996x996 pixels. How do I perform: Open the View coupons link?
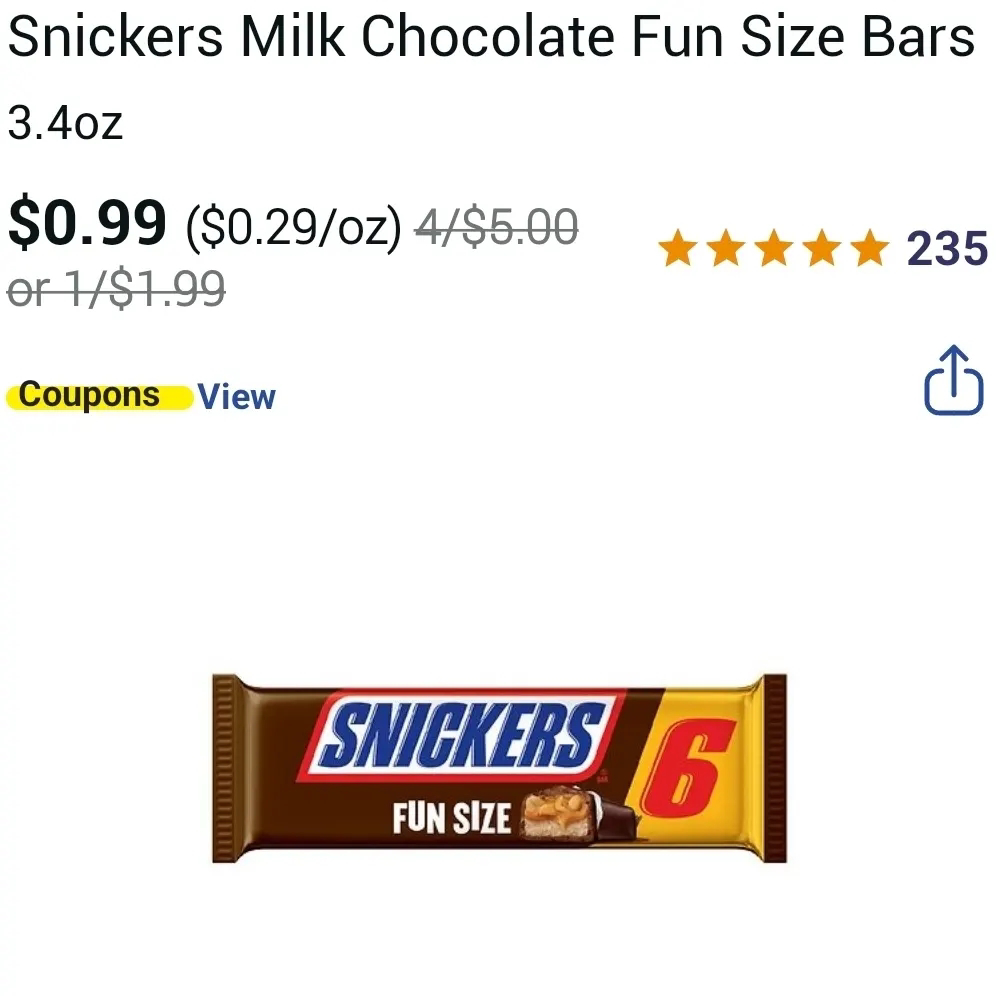coord(236,397)
